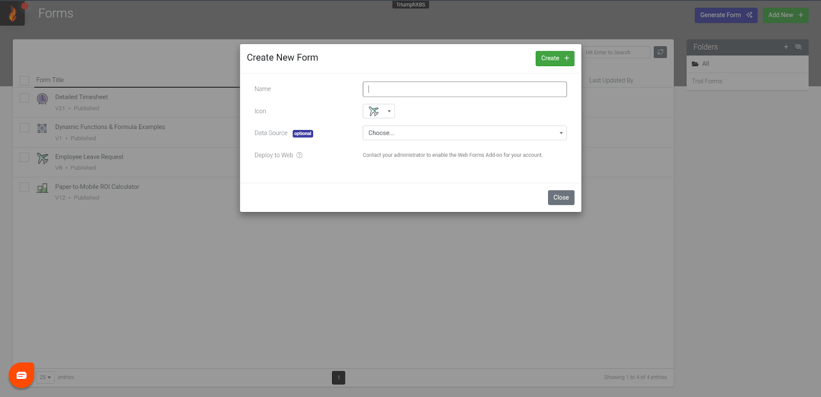Click the hide folders eye icon
The width and height of the screenshot is (821, 397).
pyautogui.click(x=798, y=47)
